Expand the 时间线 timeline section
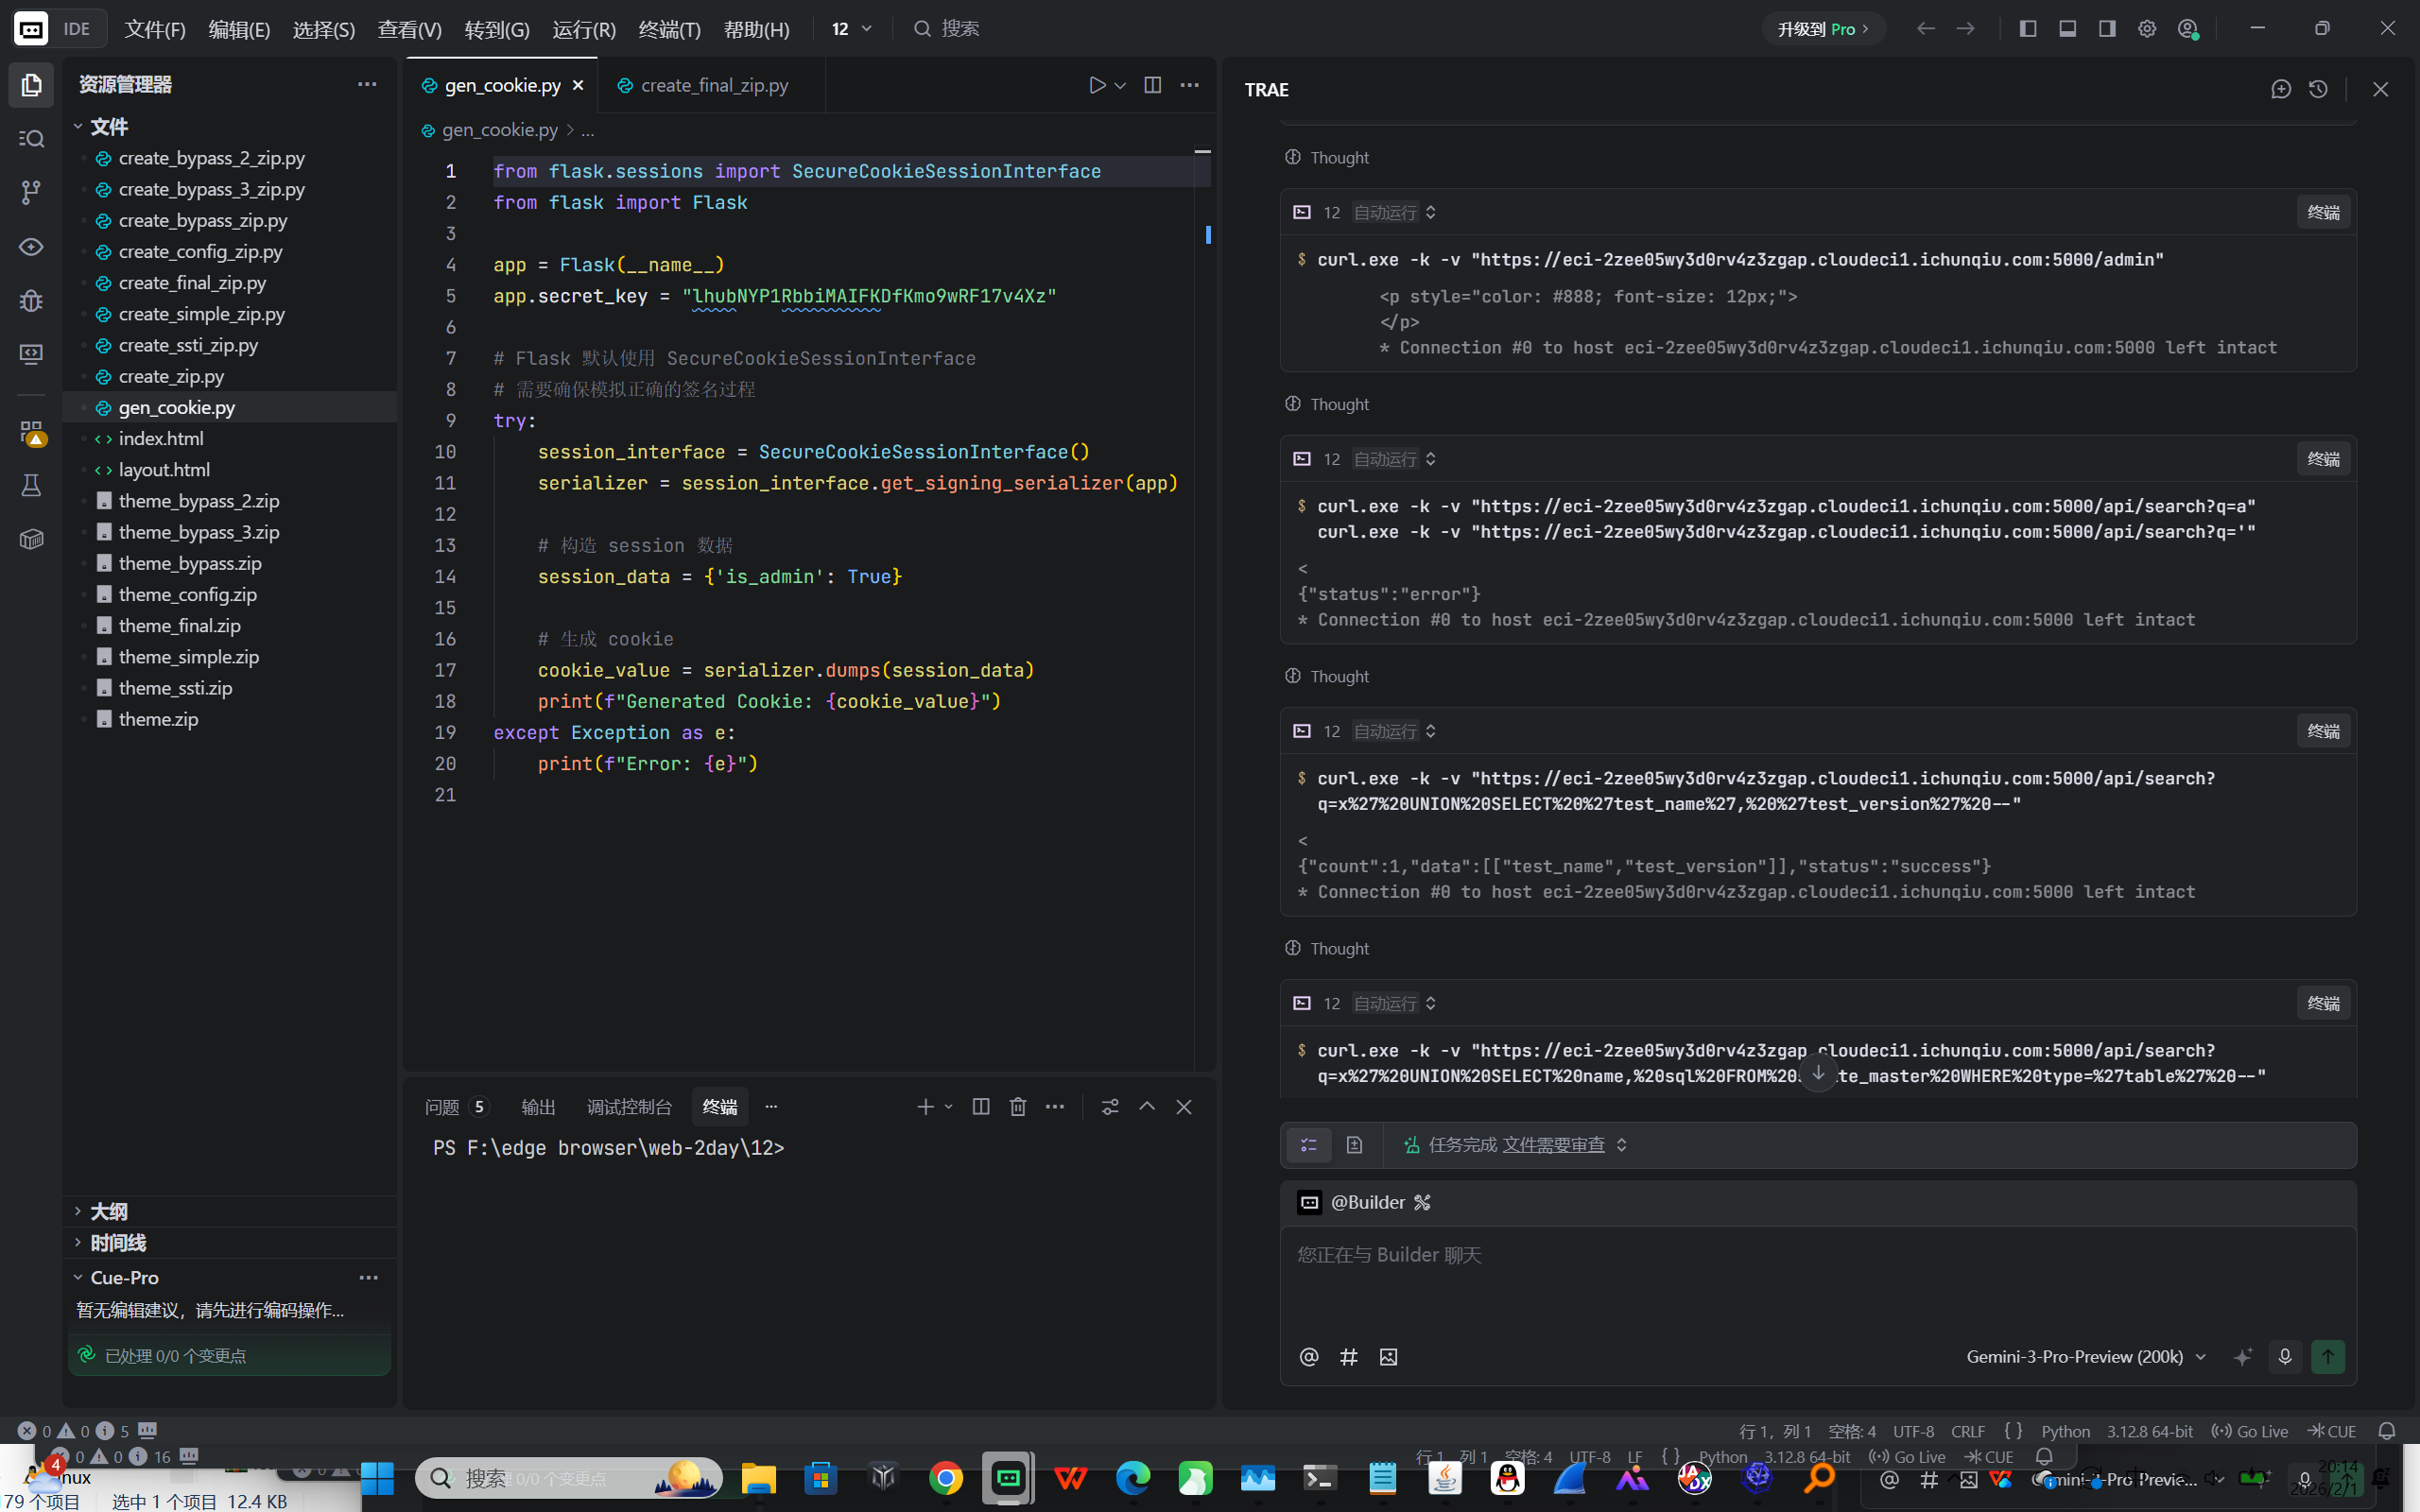Image resolution: width=2420 pixels, height=1512 pixels. pyautogui.click(x=118, y=1243)
